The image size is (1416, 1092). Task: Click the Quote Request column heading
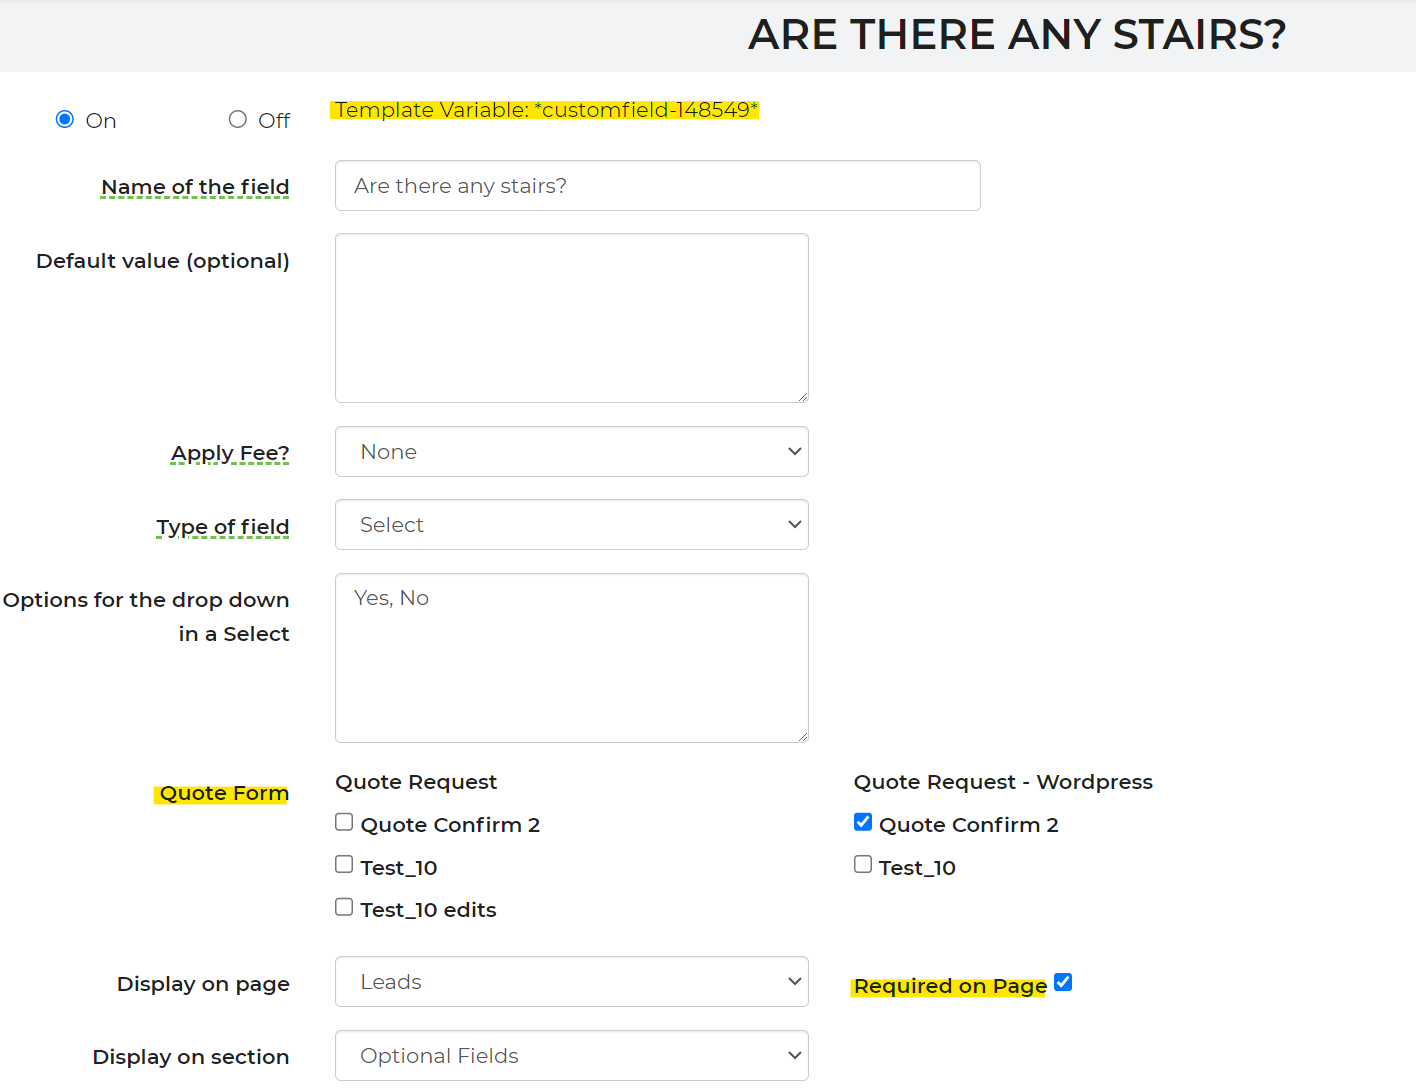point(416,782)
